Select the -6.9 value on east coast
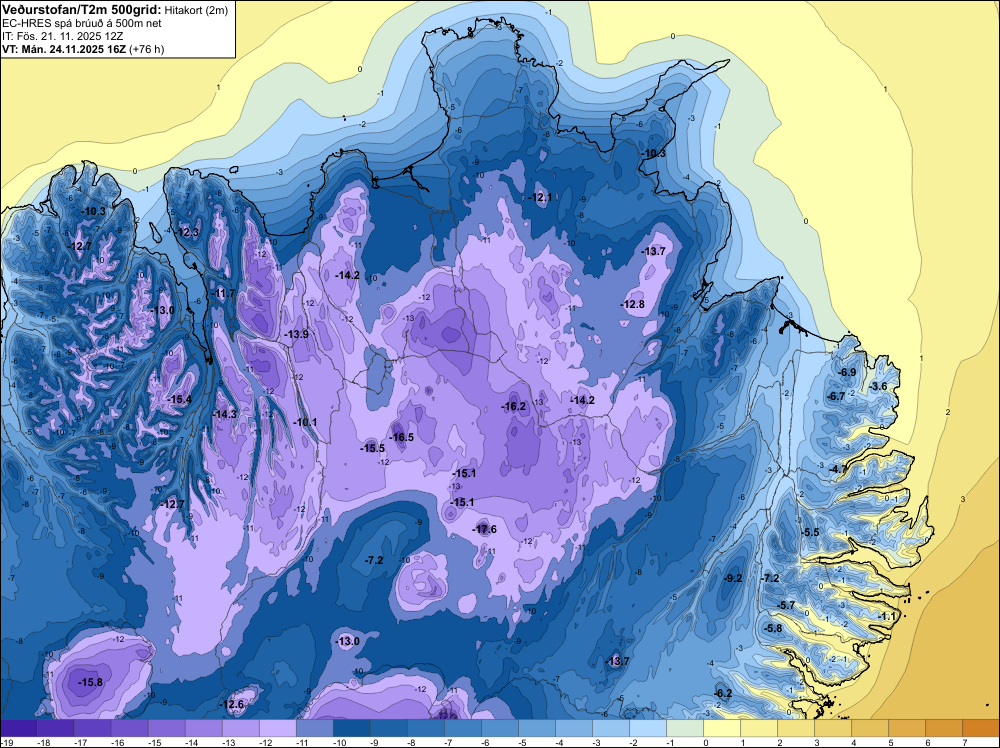The height and width of the screenshot is (748, 1000). 848,372
